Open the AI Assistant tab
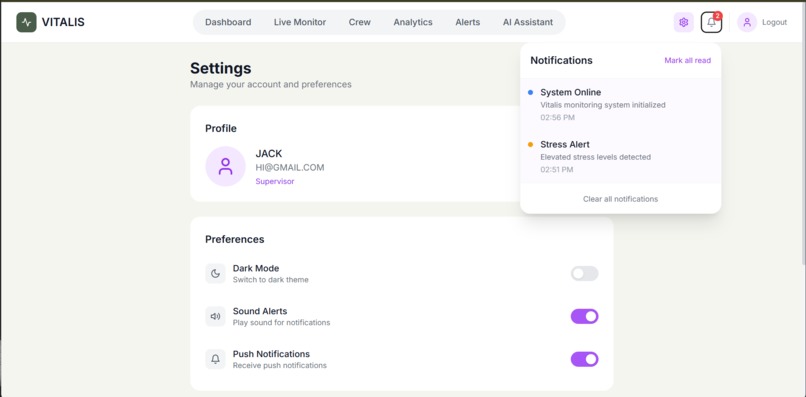 528,23
